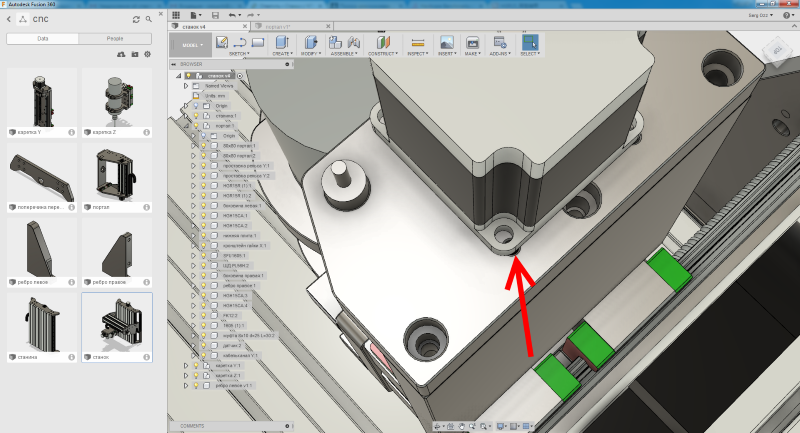Go back in the data panel
Viewport: 800px width, 433px height.
9,19
